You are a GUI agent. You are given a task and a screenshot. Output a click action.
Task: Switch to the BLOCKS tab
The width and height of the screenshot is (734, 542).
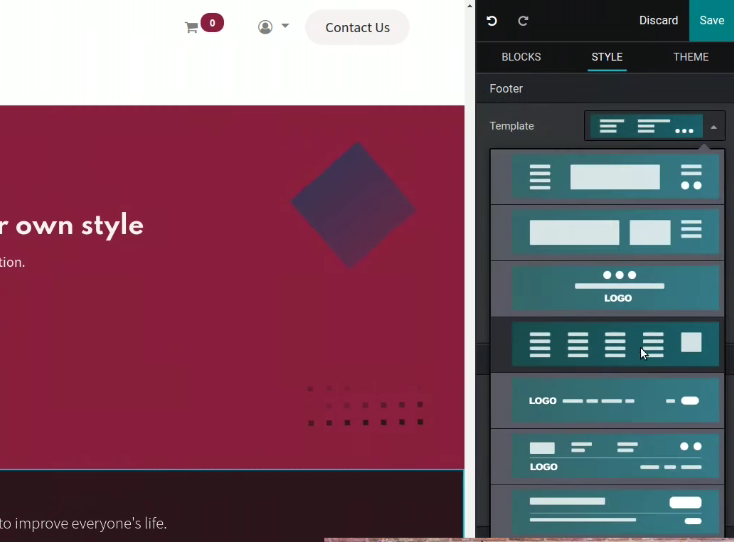tap(521, 57)
